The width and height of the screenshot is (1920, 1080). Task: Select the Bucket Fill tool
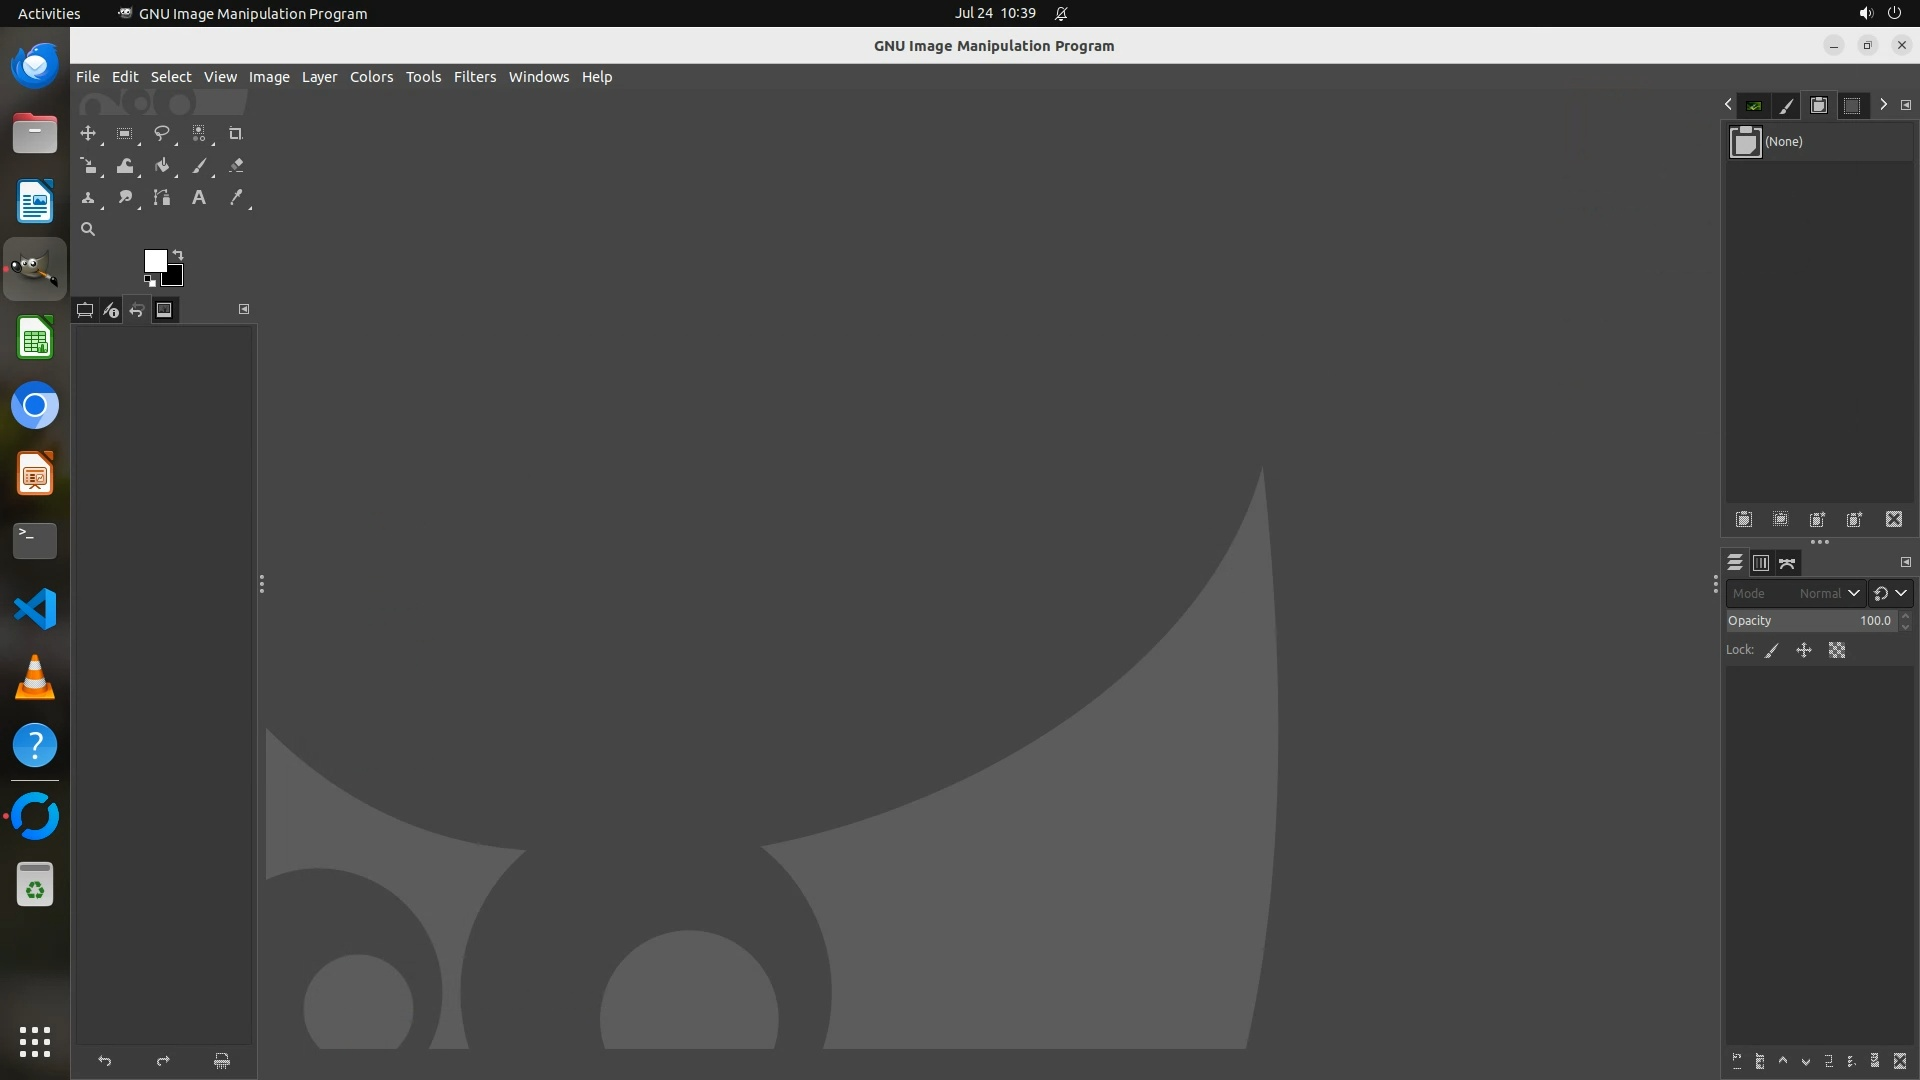pos(162,166)
